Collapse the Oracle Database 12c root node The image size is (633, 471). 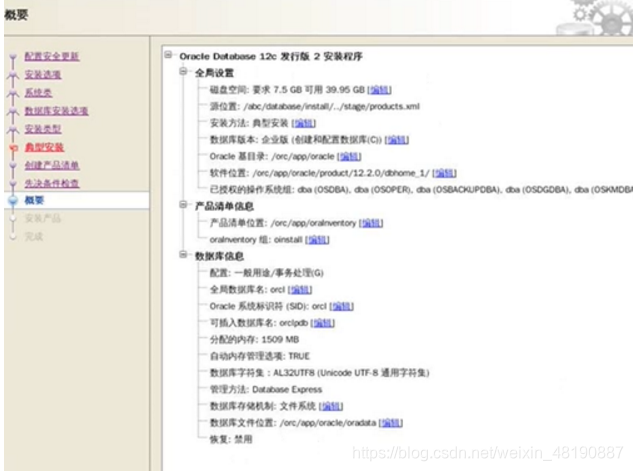(x=168, y=55)
